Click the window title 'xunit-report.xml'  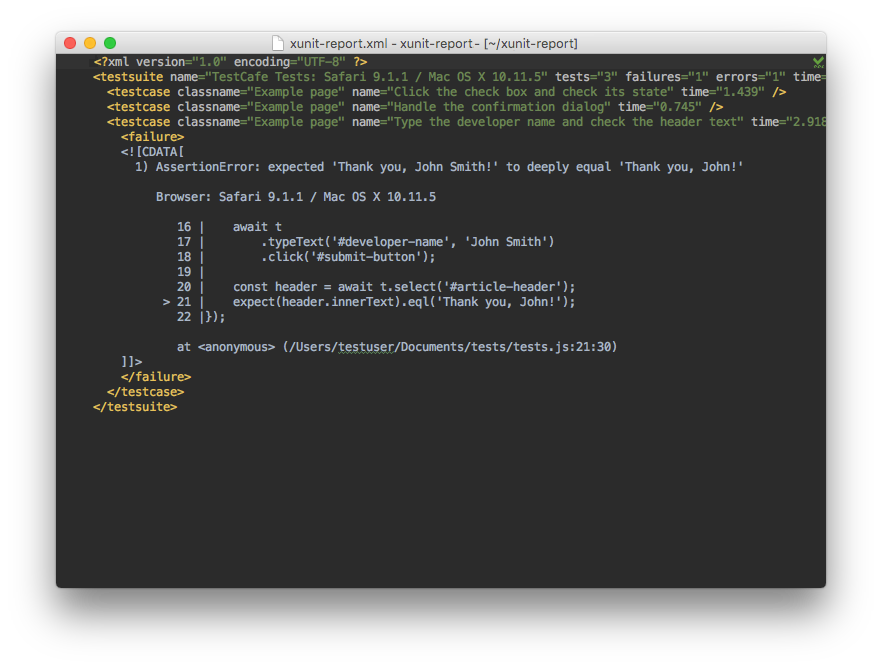click(339, 43)
